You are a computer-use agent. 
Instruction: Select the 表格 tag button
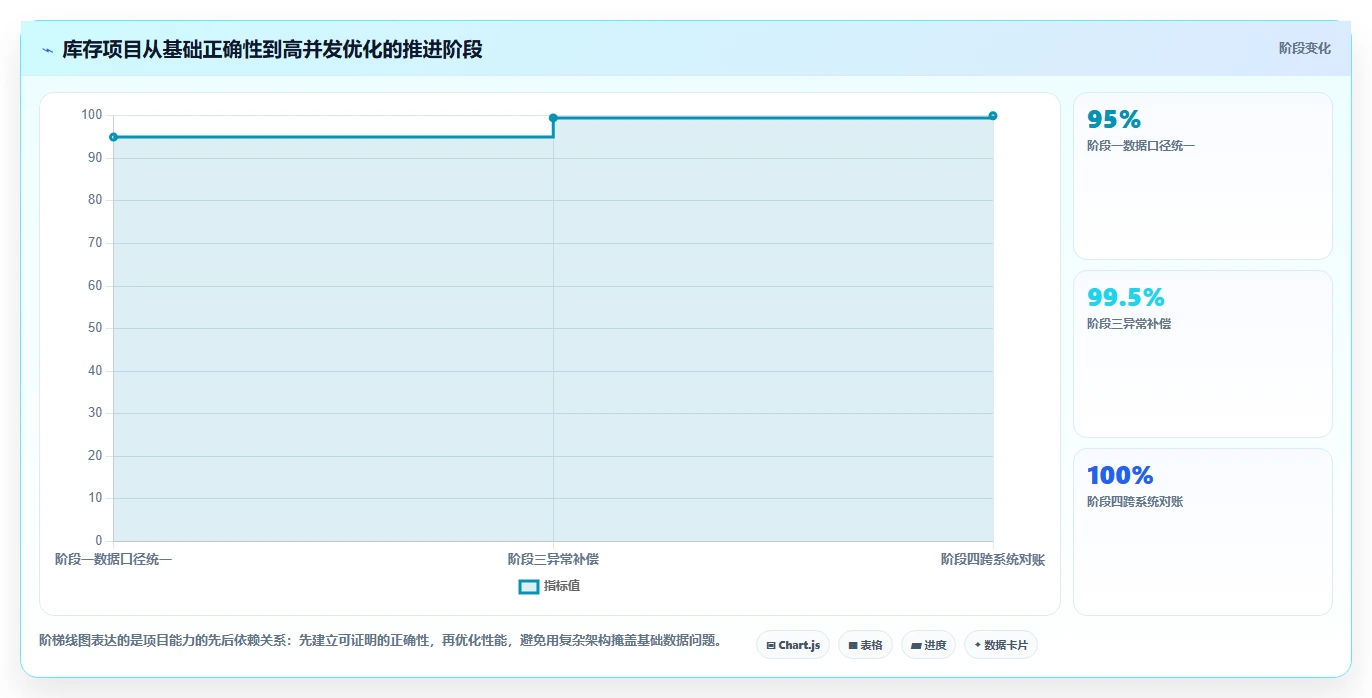pos(865,645)
